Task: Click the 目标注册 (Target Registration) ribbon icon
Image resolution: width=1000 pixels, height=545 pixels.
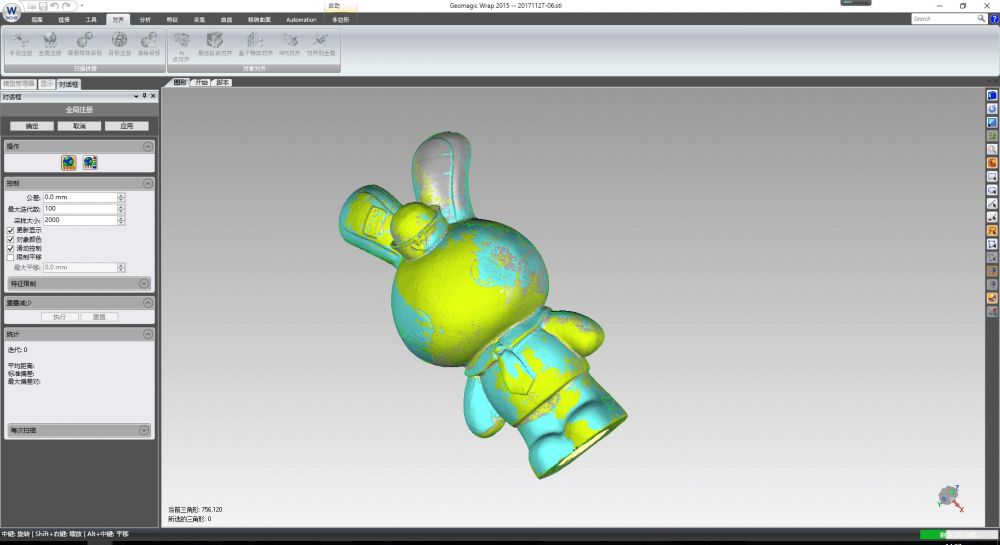Action: tap(119, 45)
